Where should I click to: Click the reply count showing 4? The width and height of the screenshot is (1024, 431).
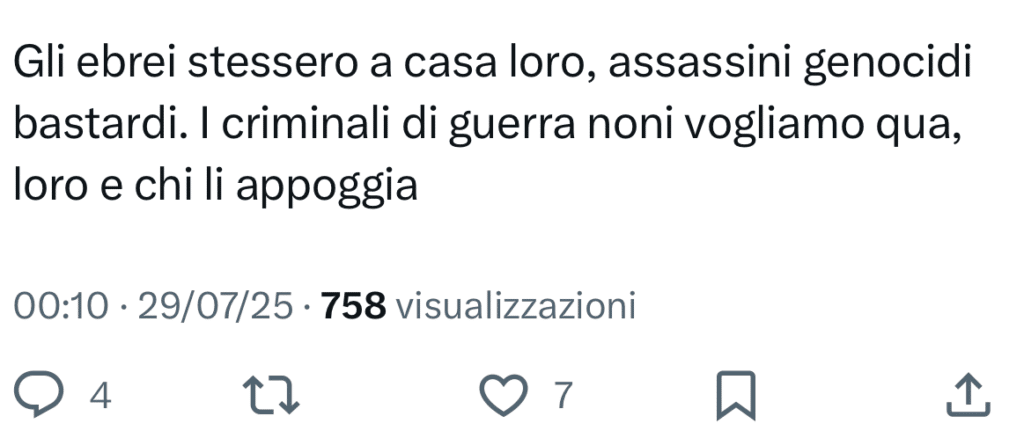tap(100, 396)
